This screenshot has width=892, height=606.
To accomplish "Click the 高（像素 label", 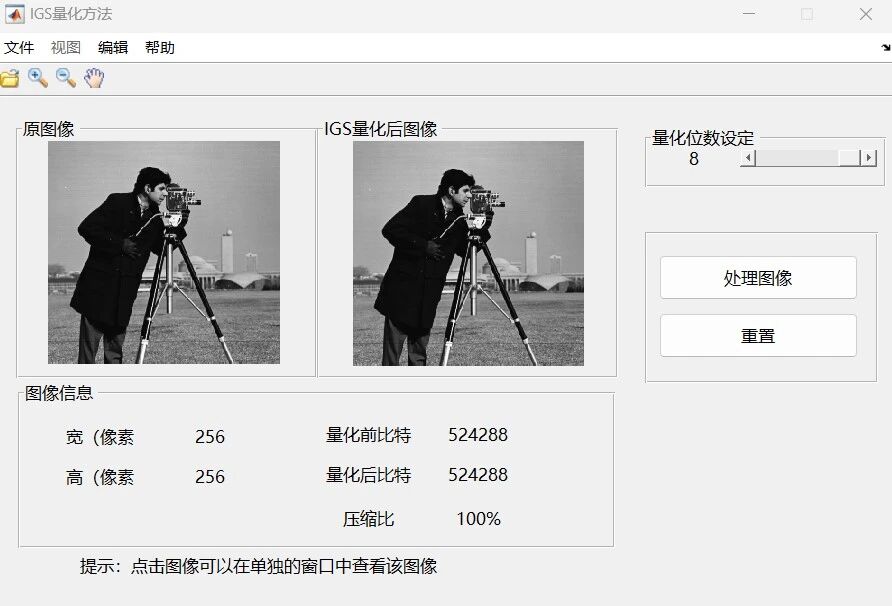I will (x=100, y=477).
